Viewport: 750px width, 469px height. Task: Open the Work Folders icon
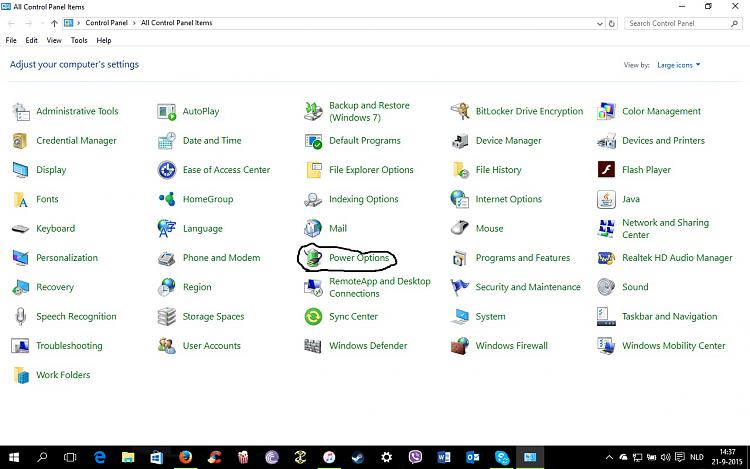21,375
